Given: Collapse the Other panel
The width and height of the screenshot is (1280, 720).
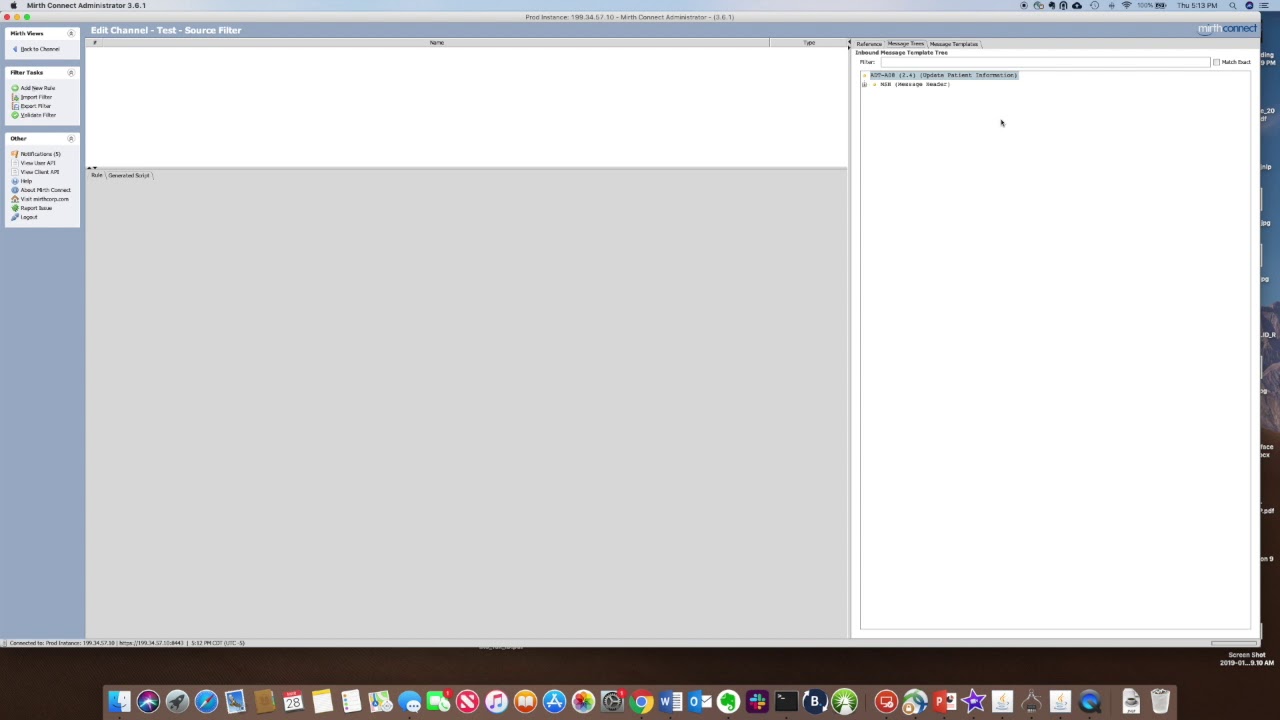Looking at the screenshot, I should [x=70, y=139].
